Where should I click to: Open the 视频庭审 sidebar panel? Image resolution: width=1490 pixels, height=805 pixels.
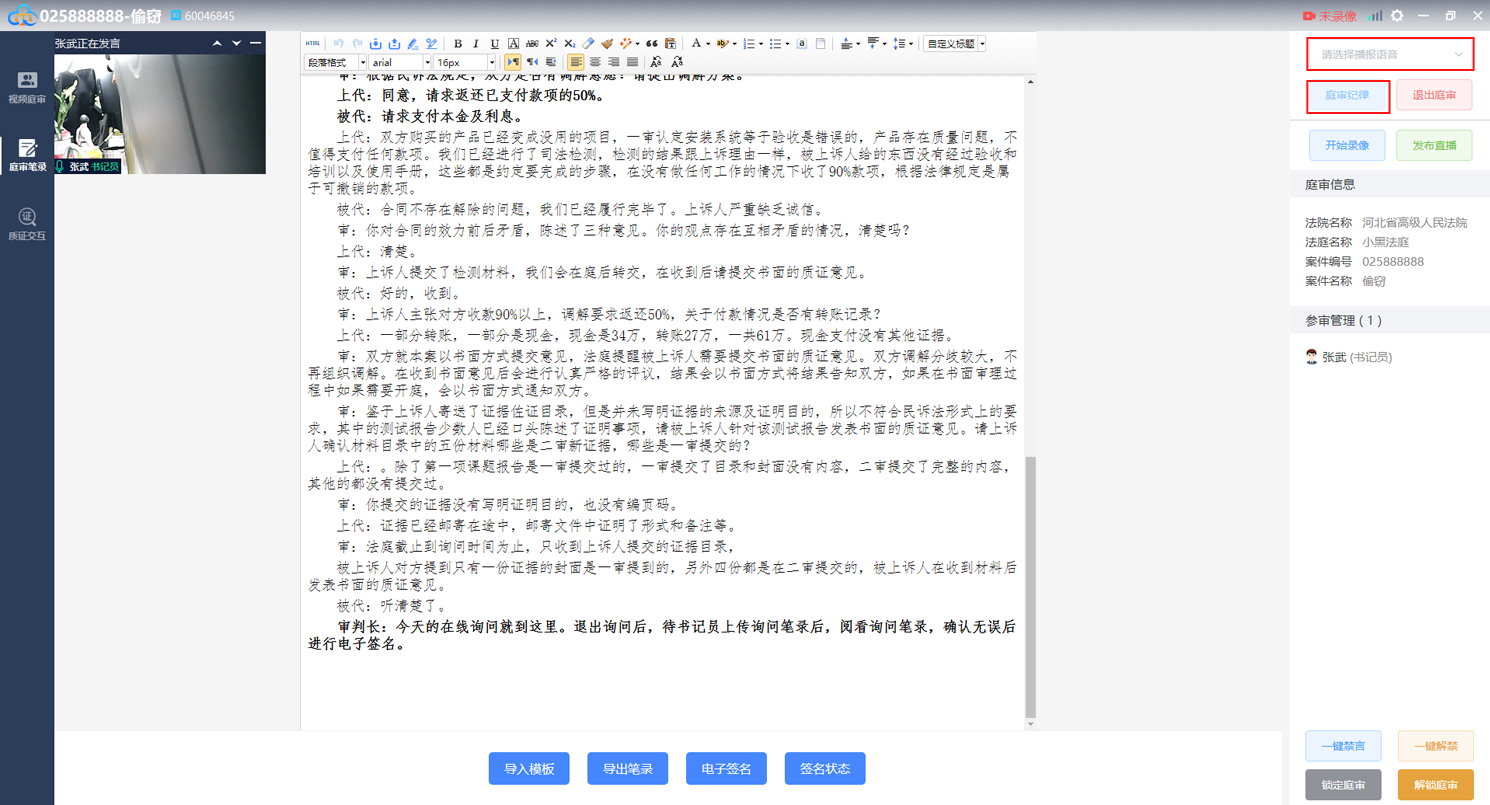point(27,87)
